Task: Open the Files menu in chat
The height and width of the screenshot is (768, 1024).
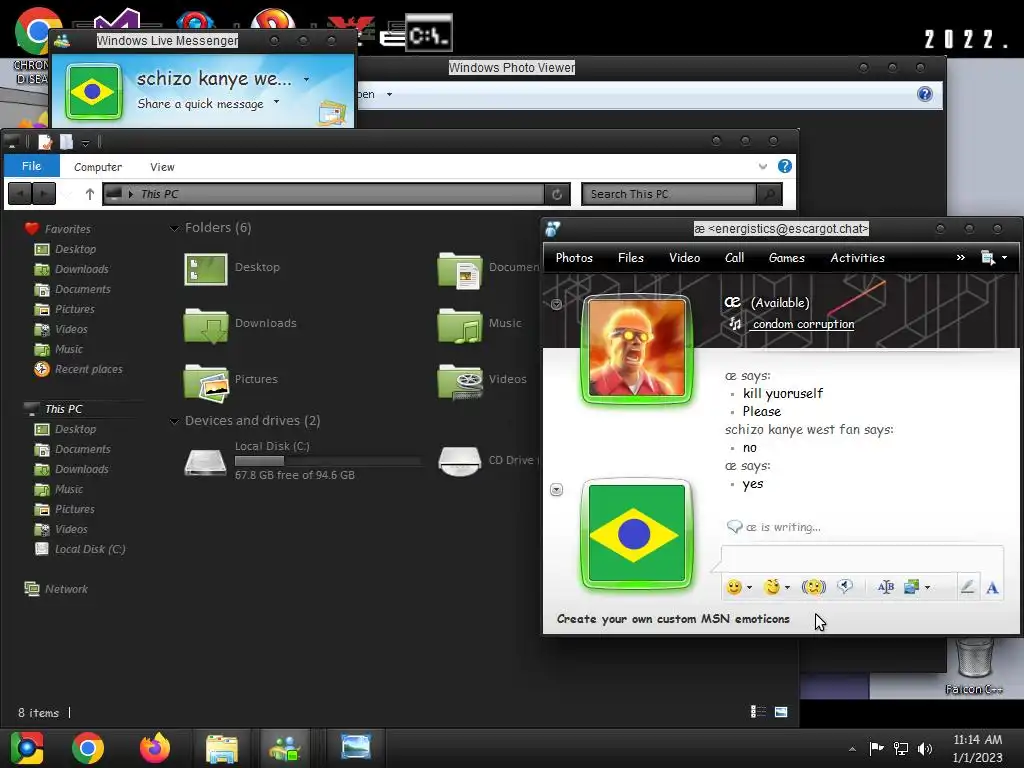Action: point(631,258)
